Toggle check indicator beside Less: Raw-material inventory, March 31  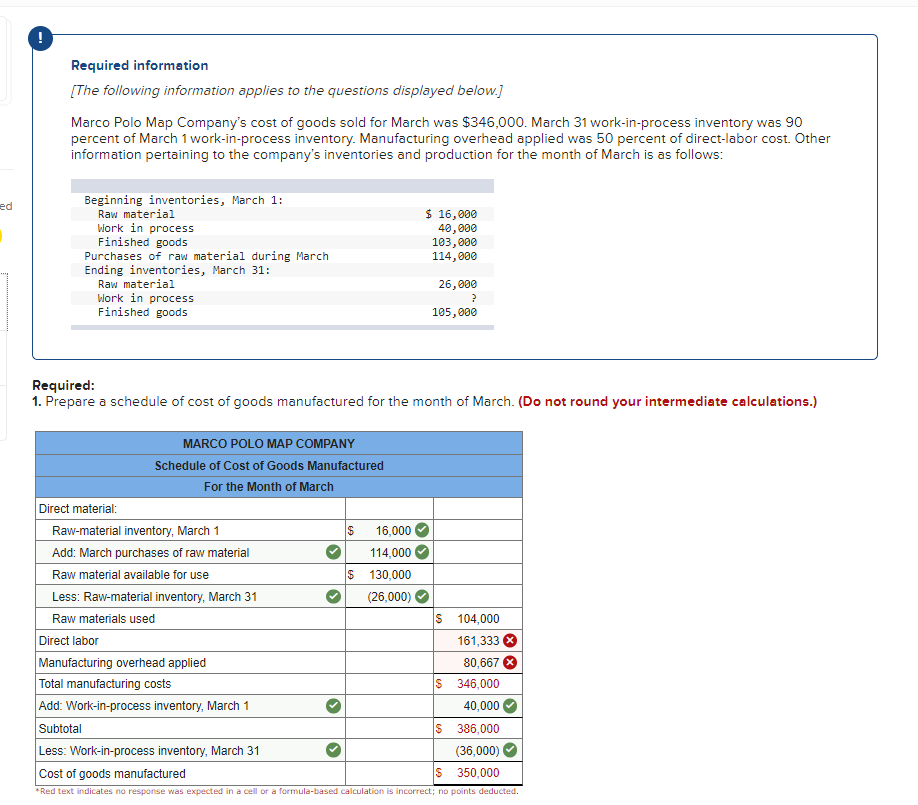pos(333,596)
